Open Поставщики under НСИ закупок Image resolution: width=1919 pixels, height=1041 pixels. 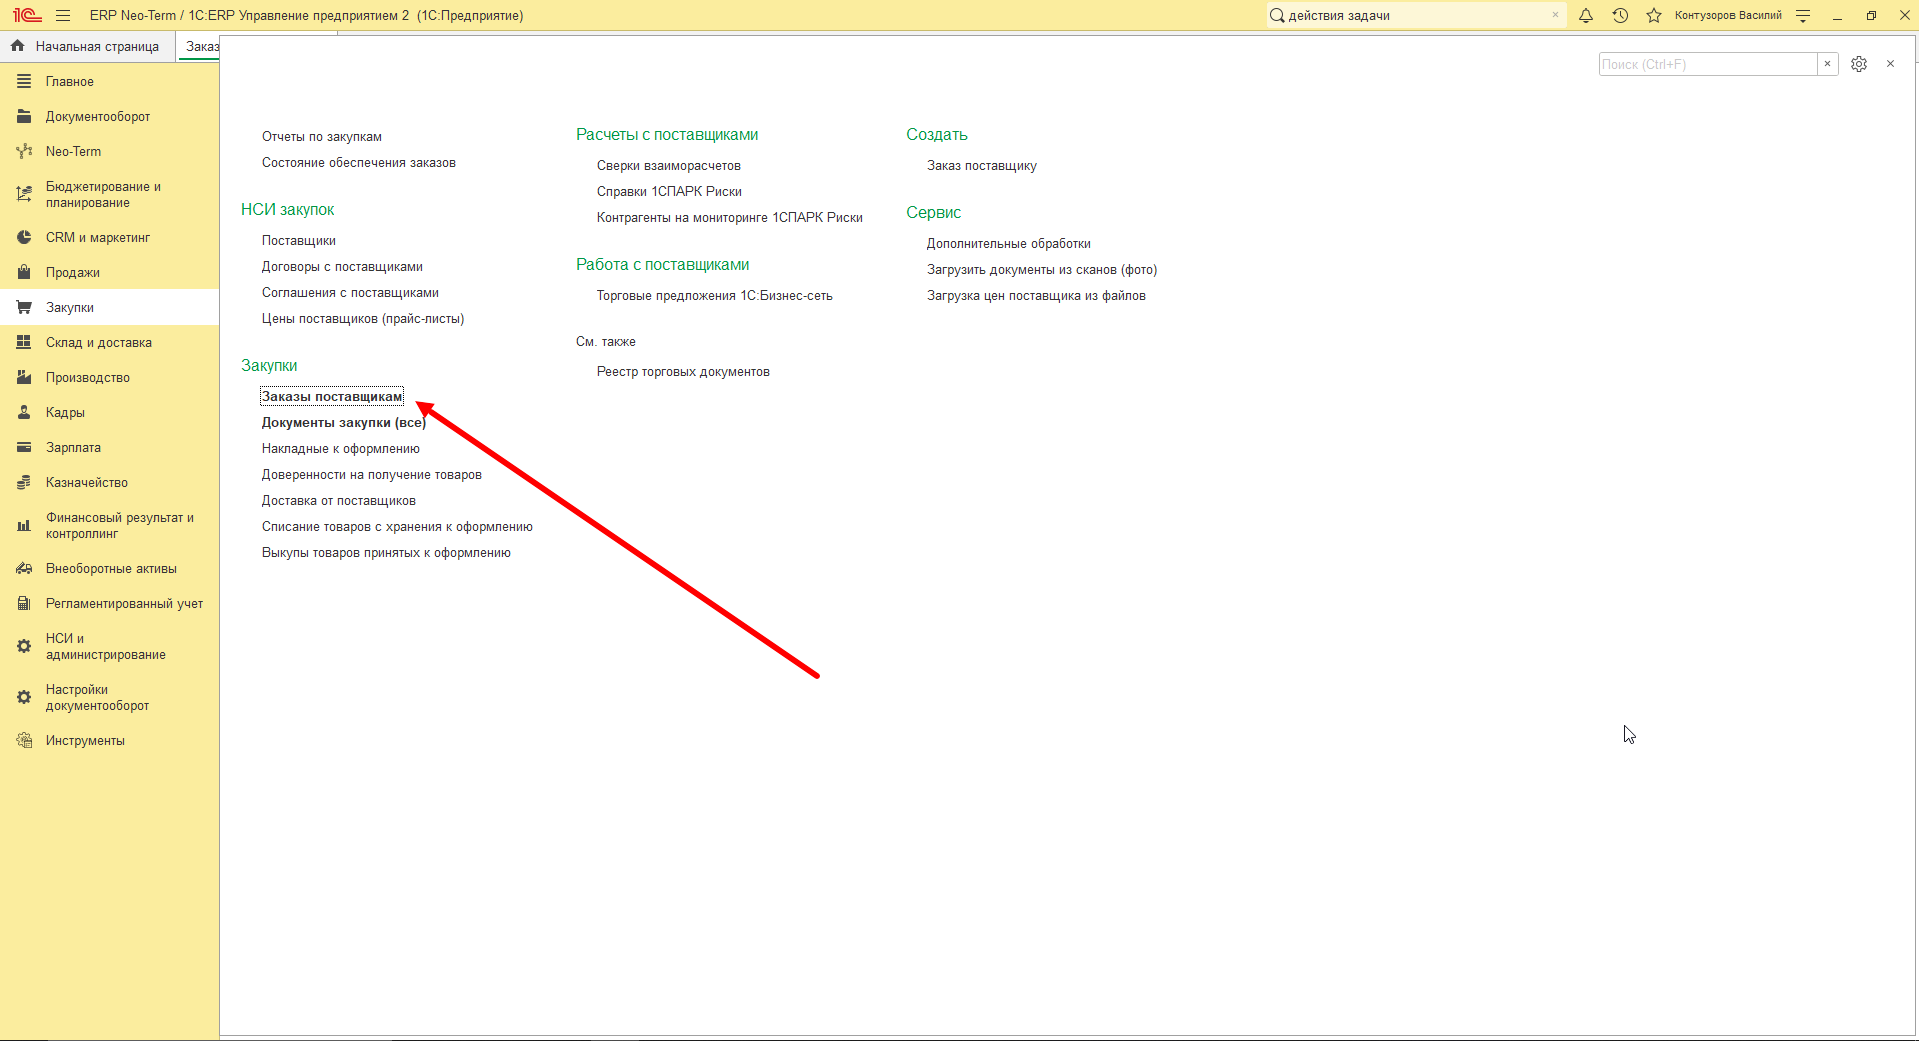[299, 241]
